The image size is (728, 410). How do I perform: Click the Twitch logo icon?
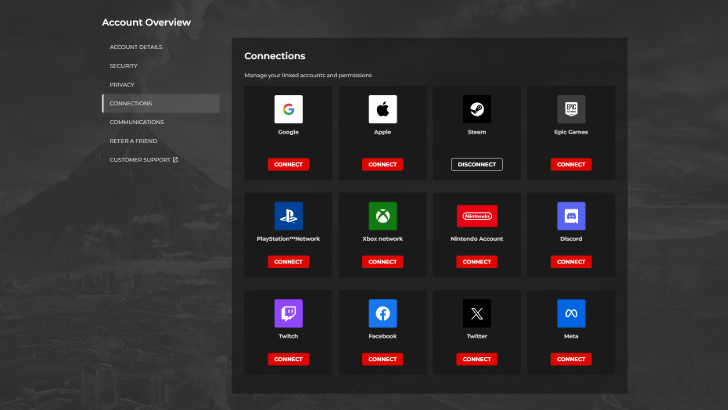[288, 313]
